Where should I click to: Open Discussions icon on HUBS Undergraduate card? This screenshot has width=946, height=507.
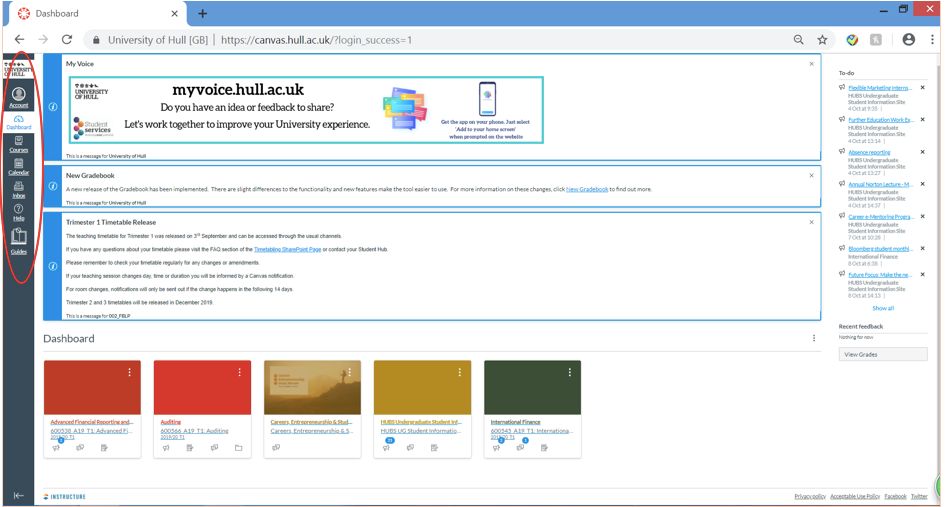(410, 447)
